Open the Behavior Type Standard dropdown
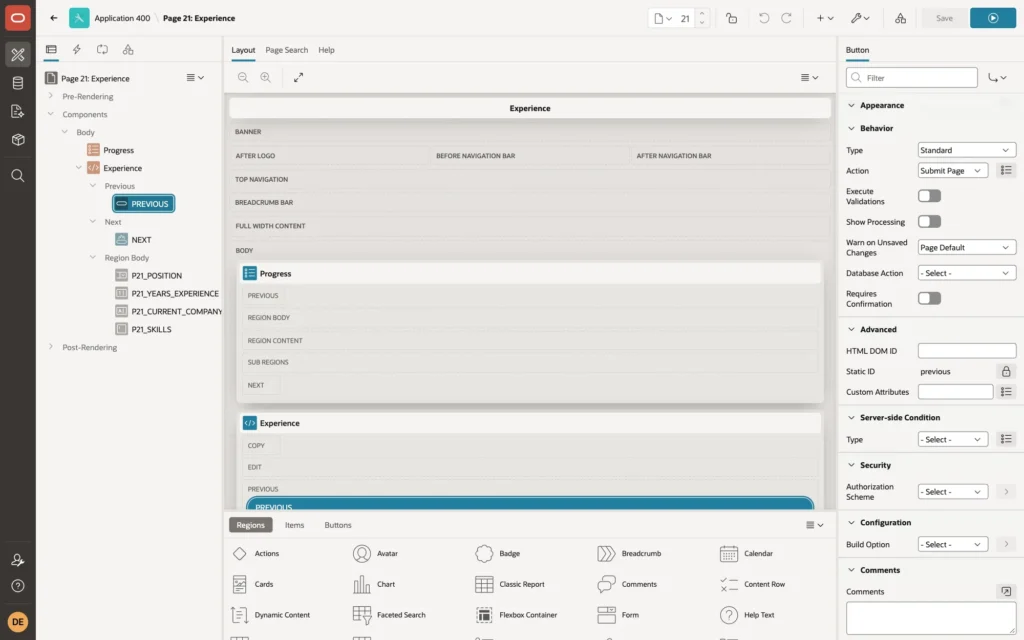This screenshot has height=640, width=1024. (x=967, y=150)
